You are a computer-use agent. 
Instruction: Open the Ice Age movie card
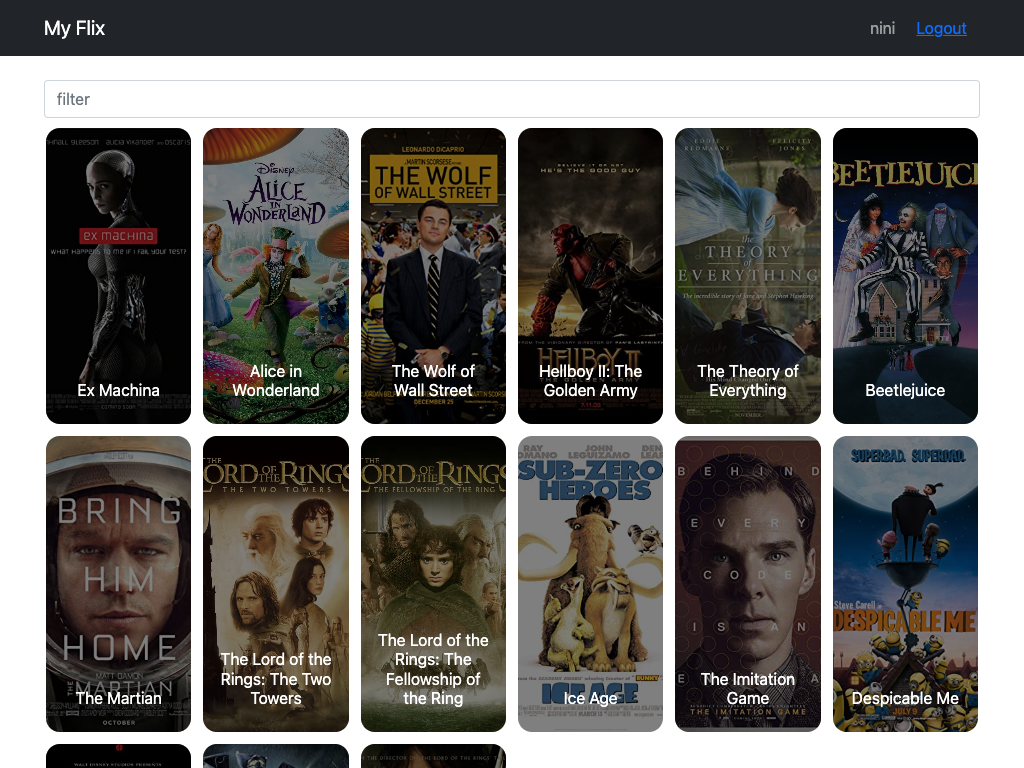point(590,583)
